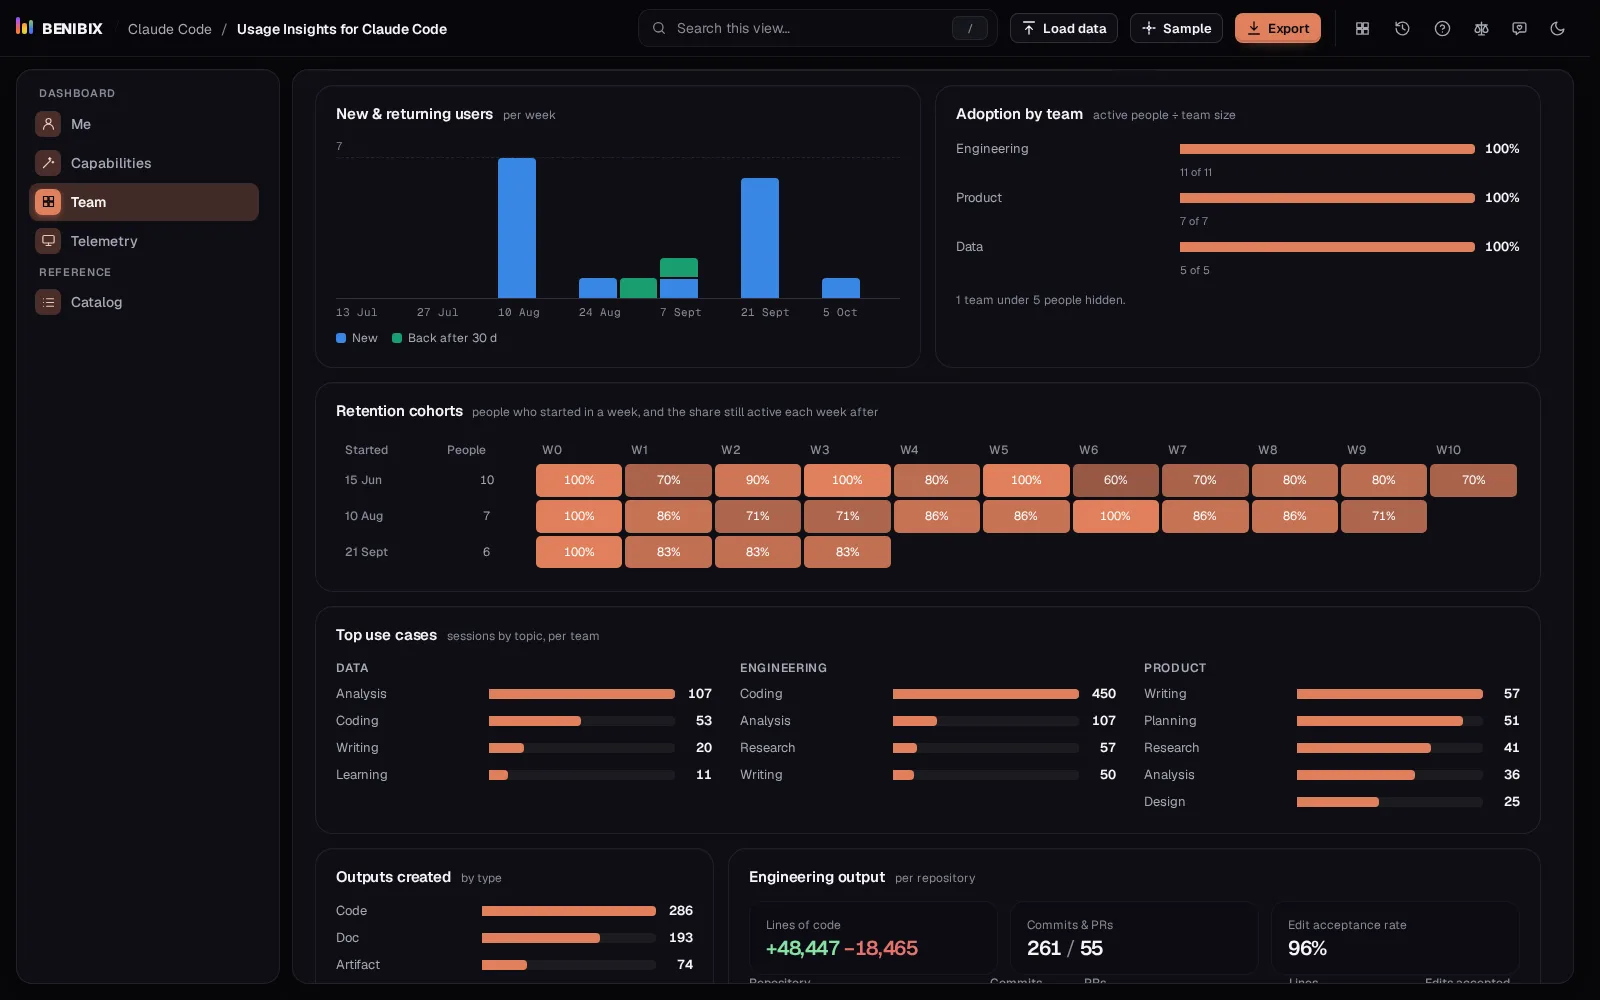This screenshot has height=1000, width=1600.
Task: Open the Capabilities page
Action: pos(144,163)
